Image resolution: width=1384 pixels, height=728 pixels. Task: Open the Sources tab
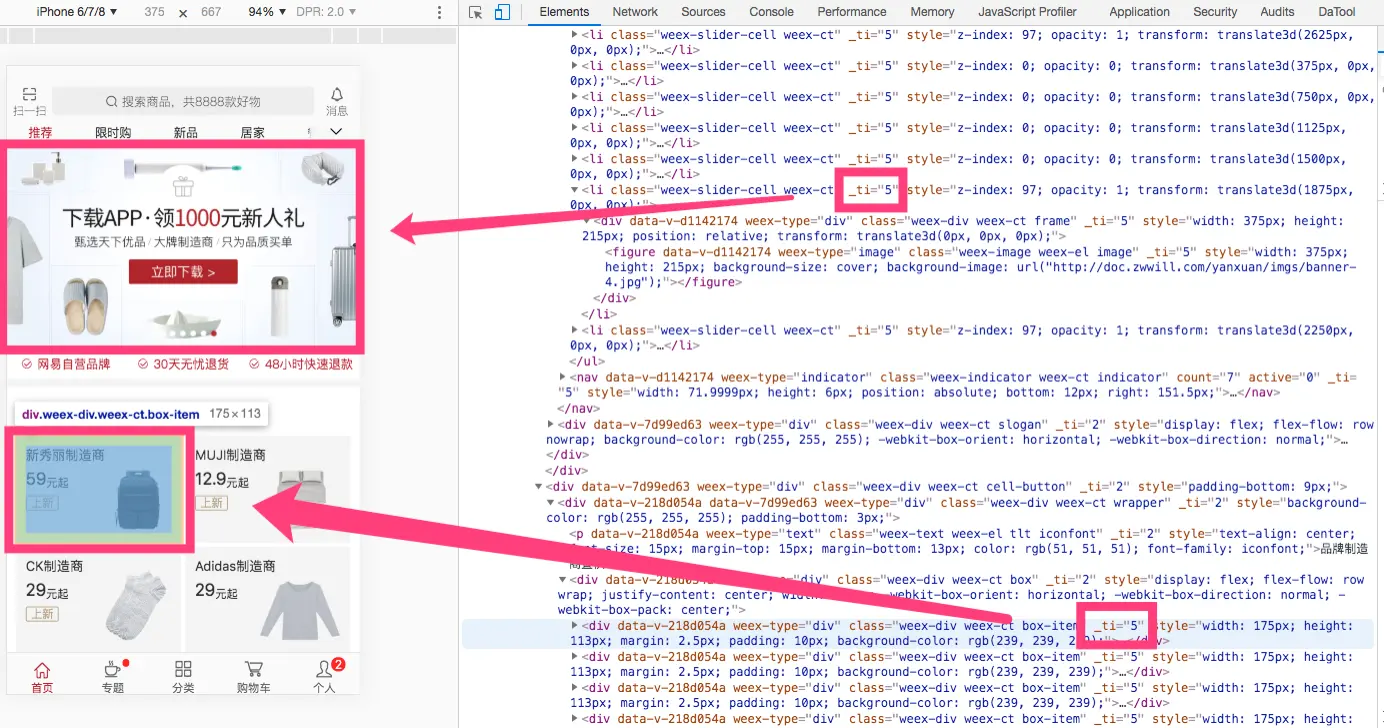[703, 12]
